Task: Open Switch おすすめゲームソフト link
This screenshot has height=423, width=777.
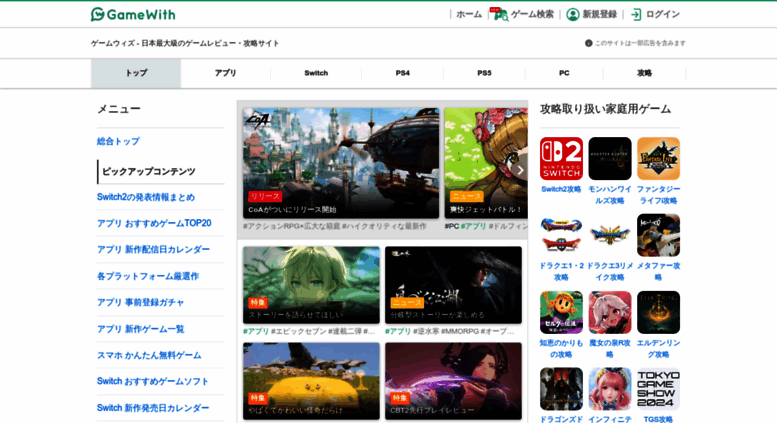Action: tap(153, 381)
